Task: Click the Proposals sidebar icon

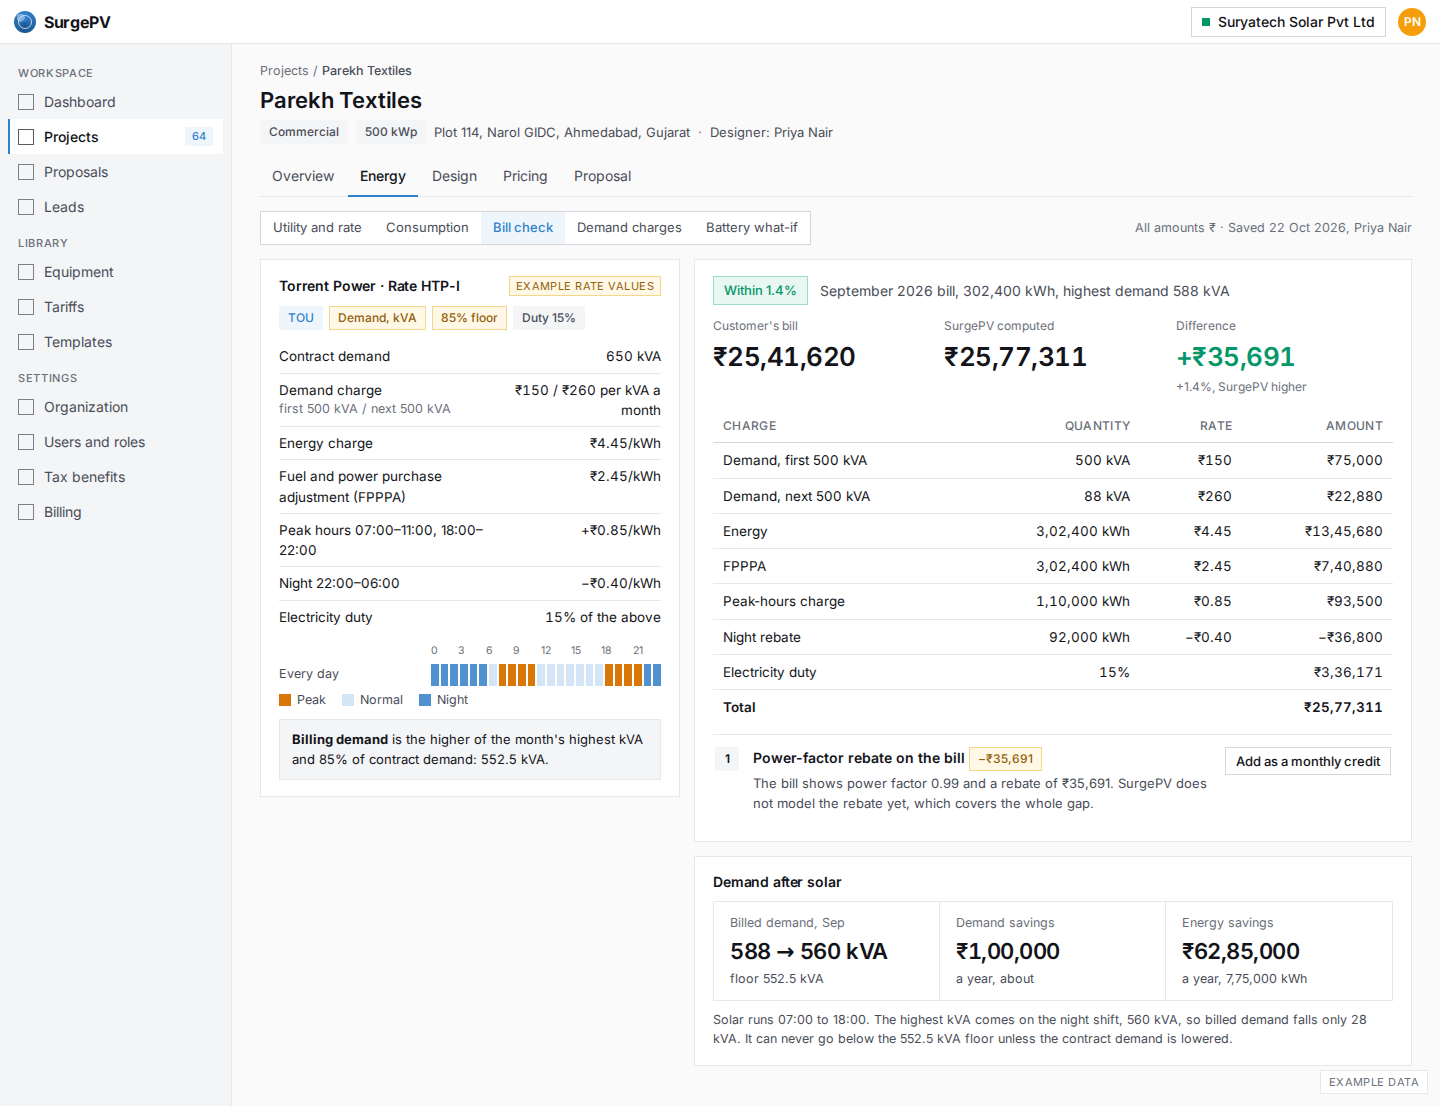Action: [26, 172]
